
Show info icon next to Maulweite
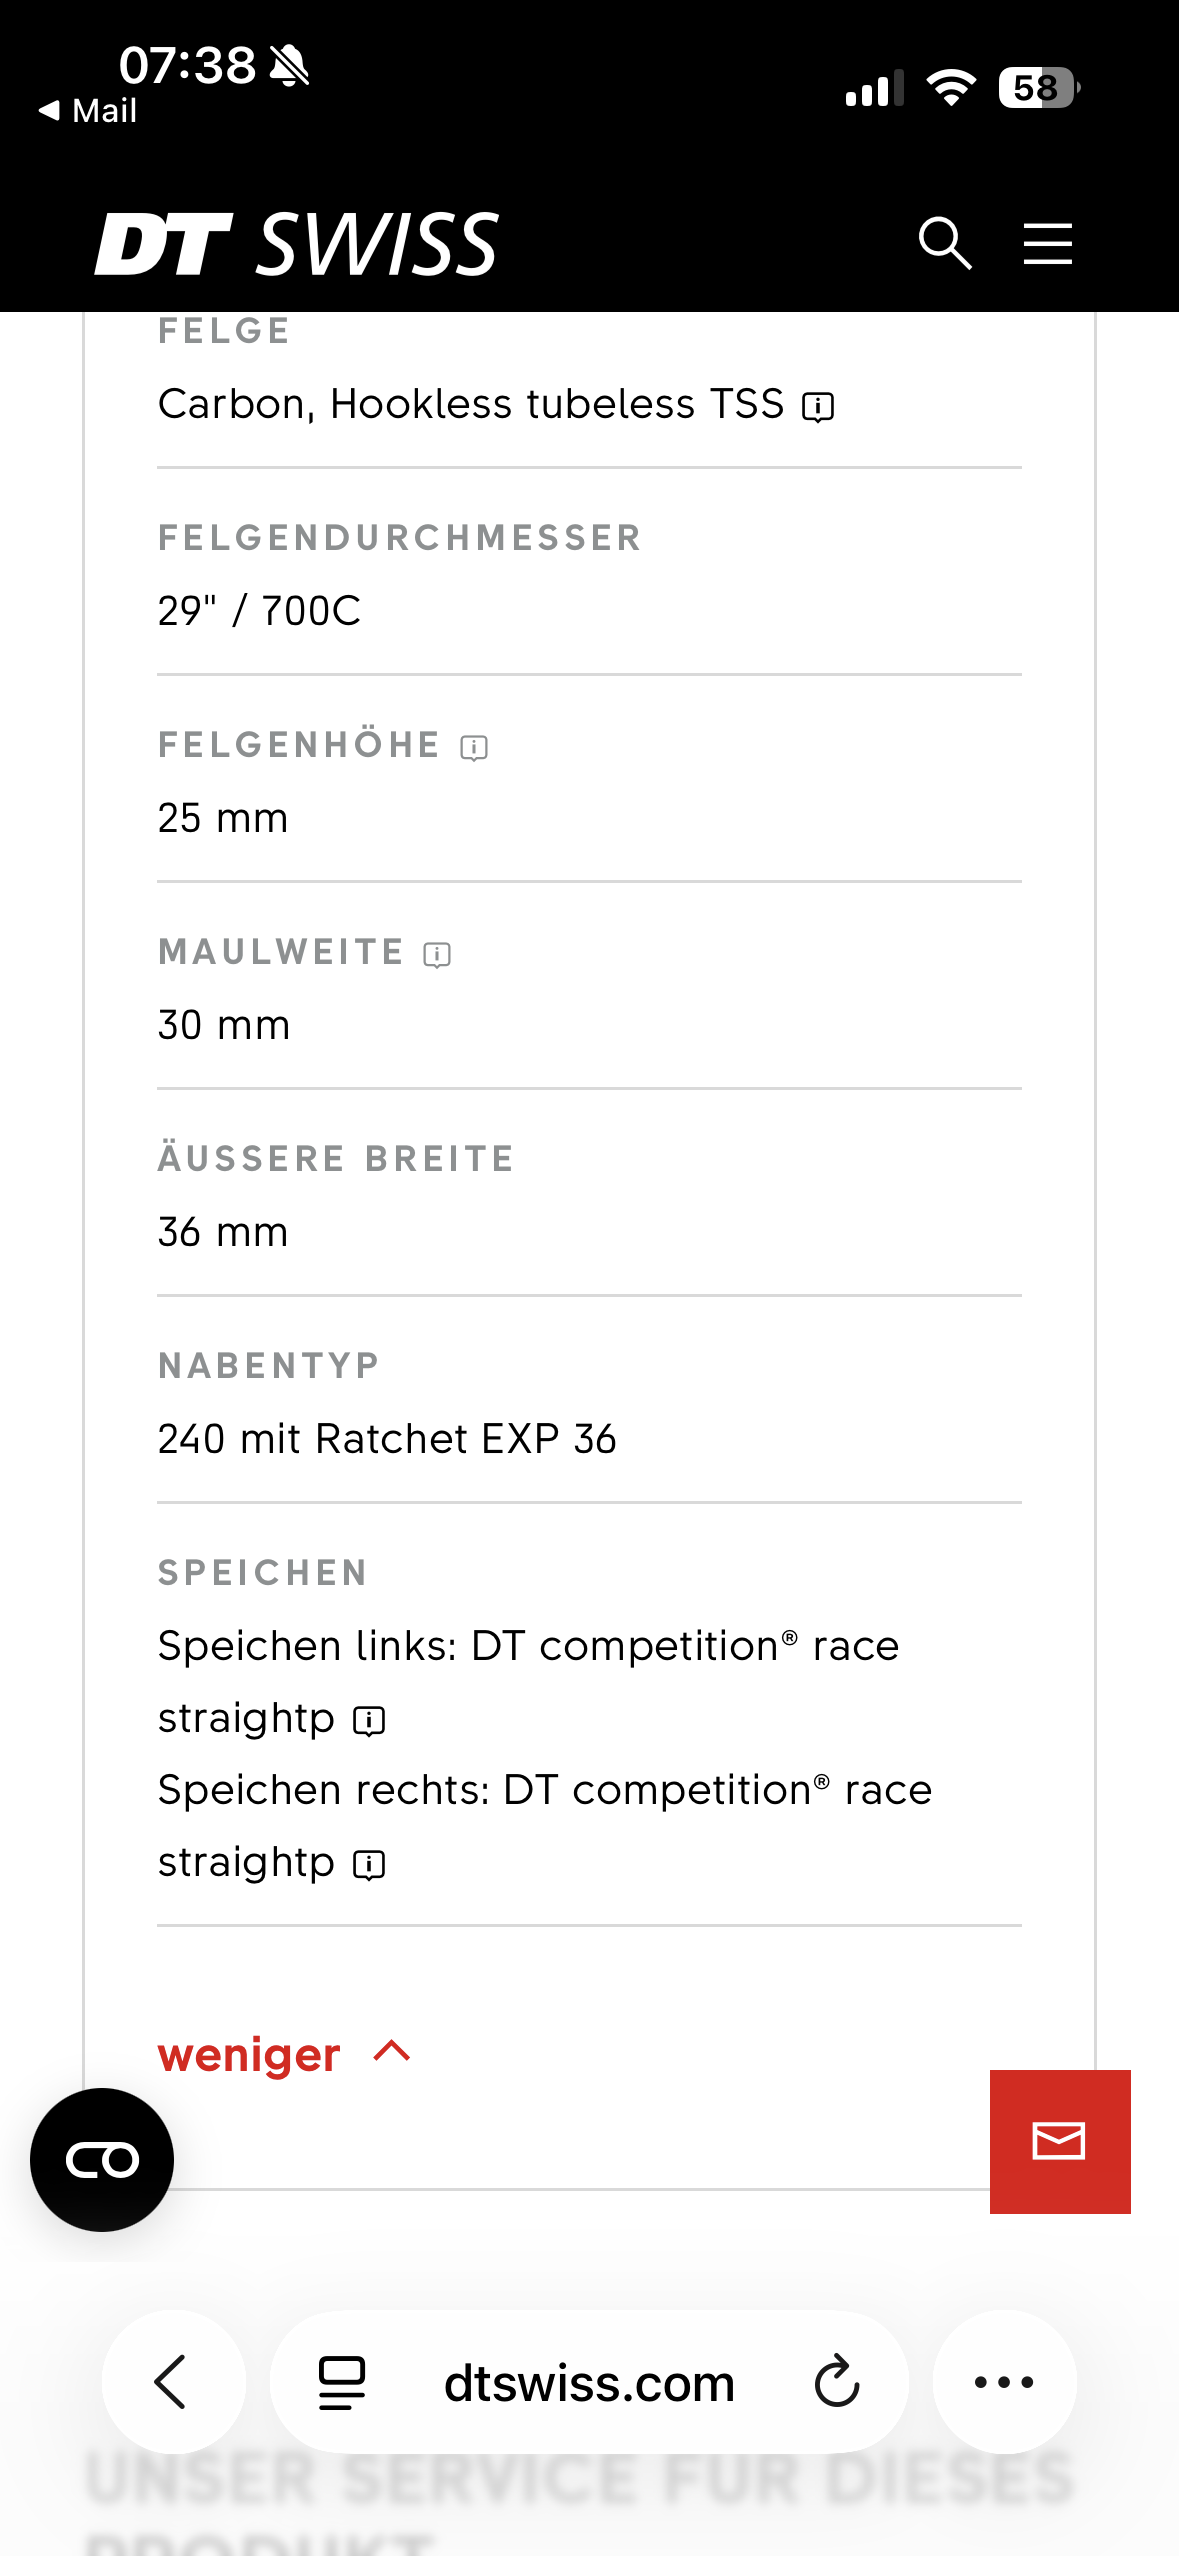click(x=437, y=955)
